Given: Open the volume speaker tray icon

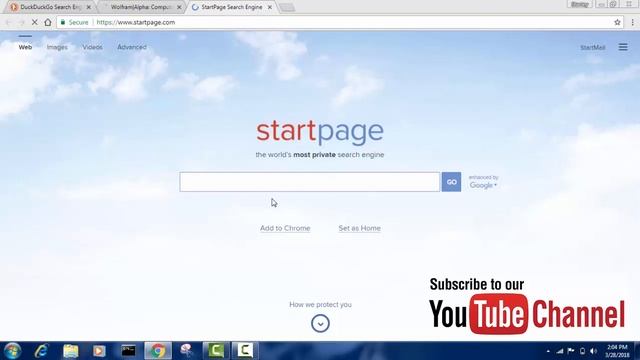Looking at the screenshot, I should (x=593, y=351).
